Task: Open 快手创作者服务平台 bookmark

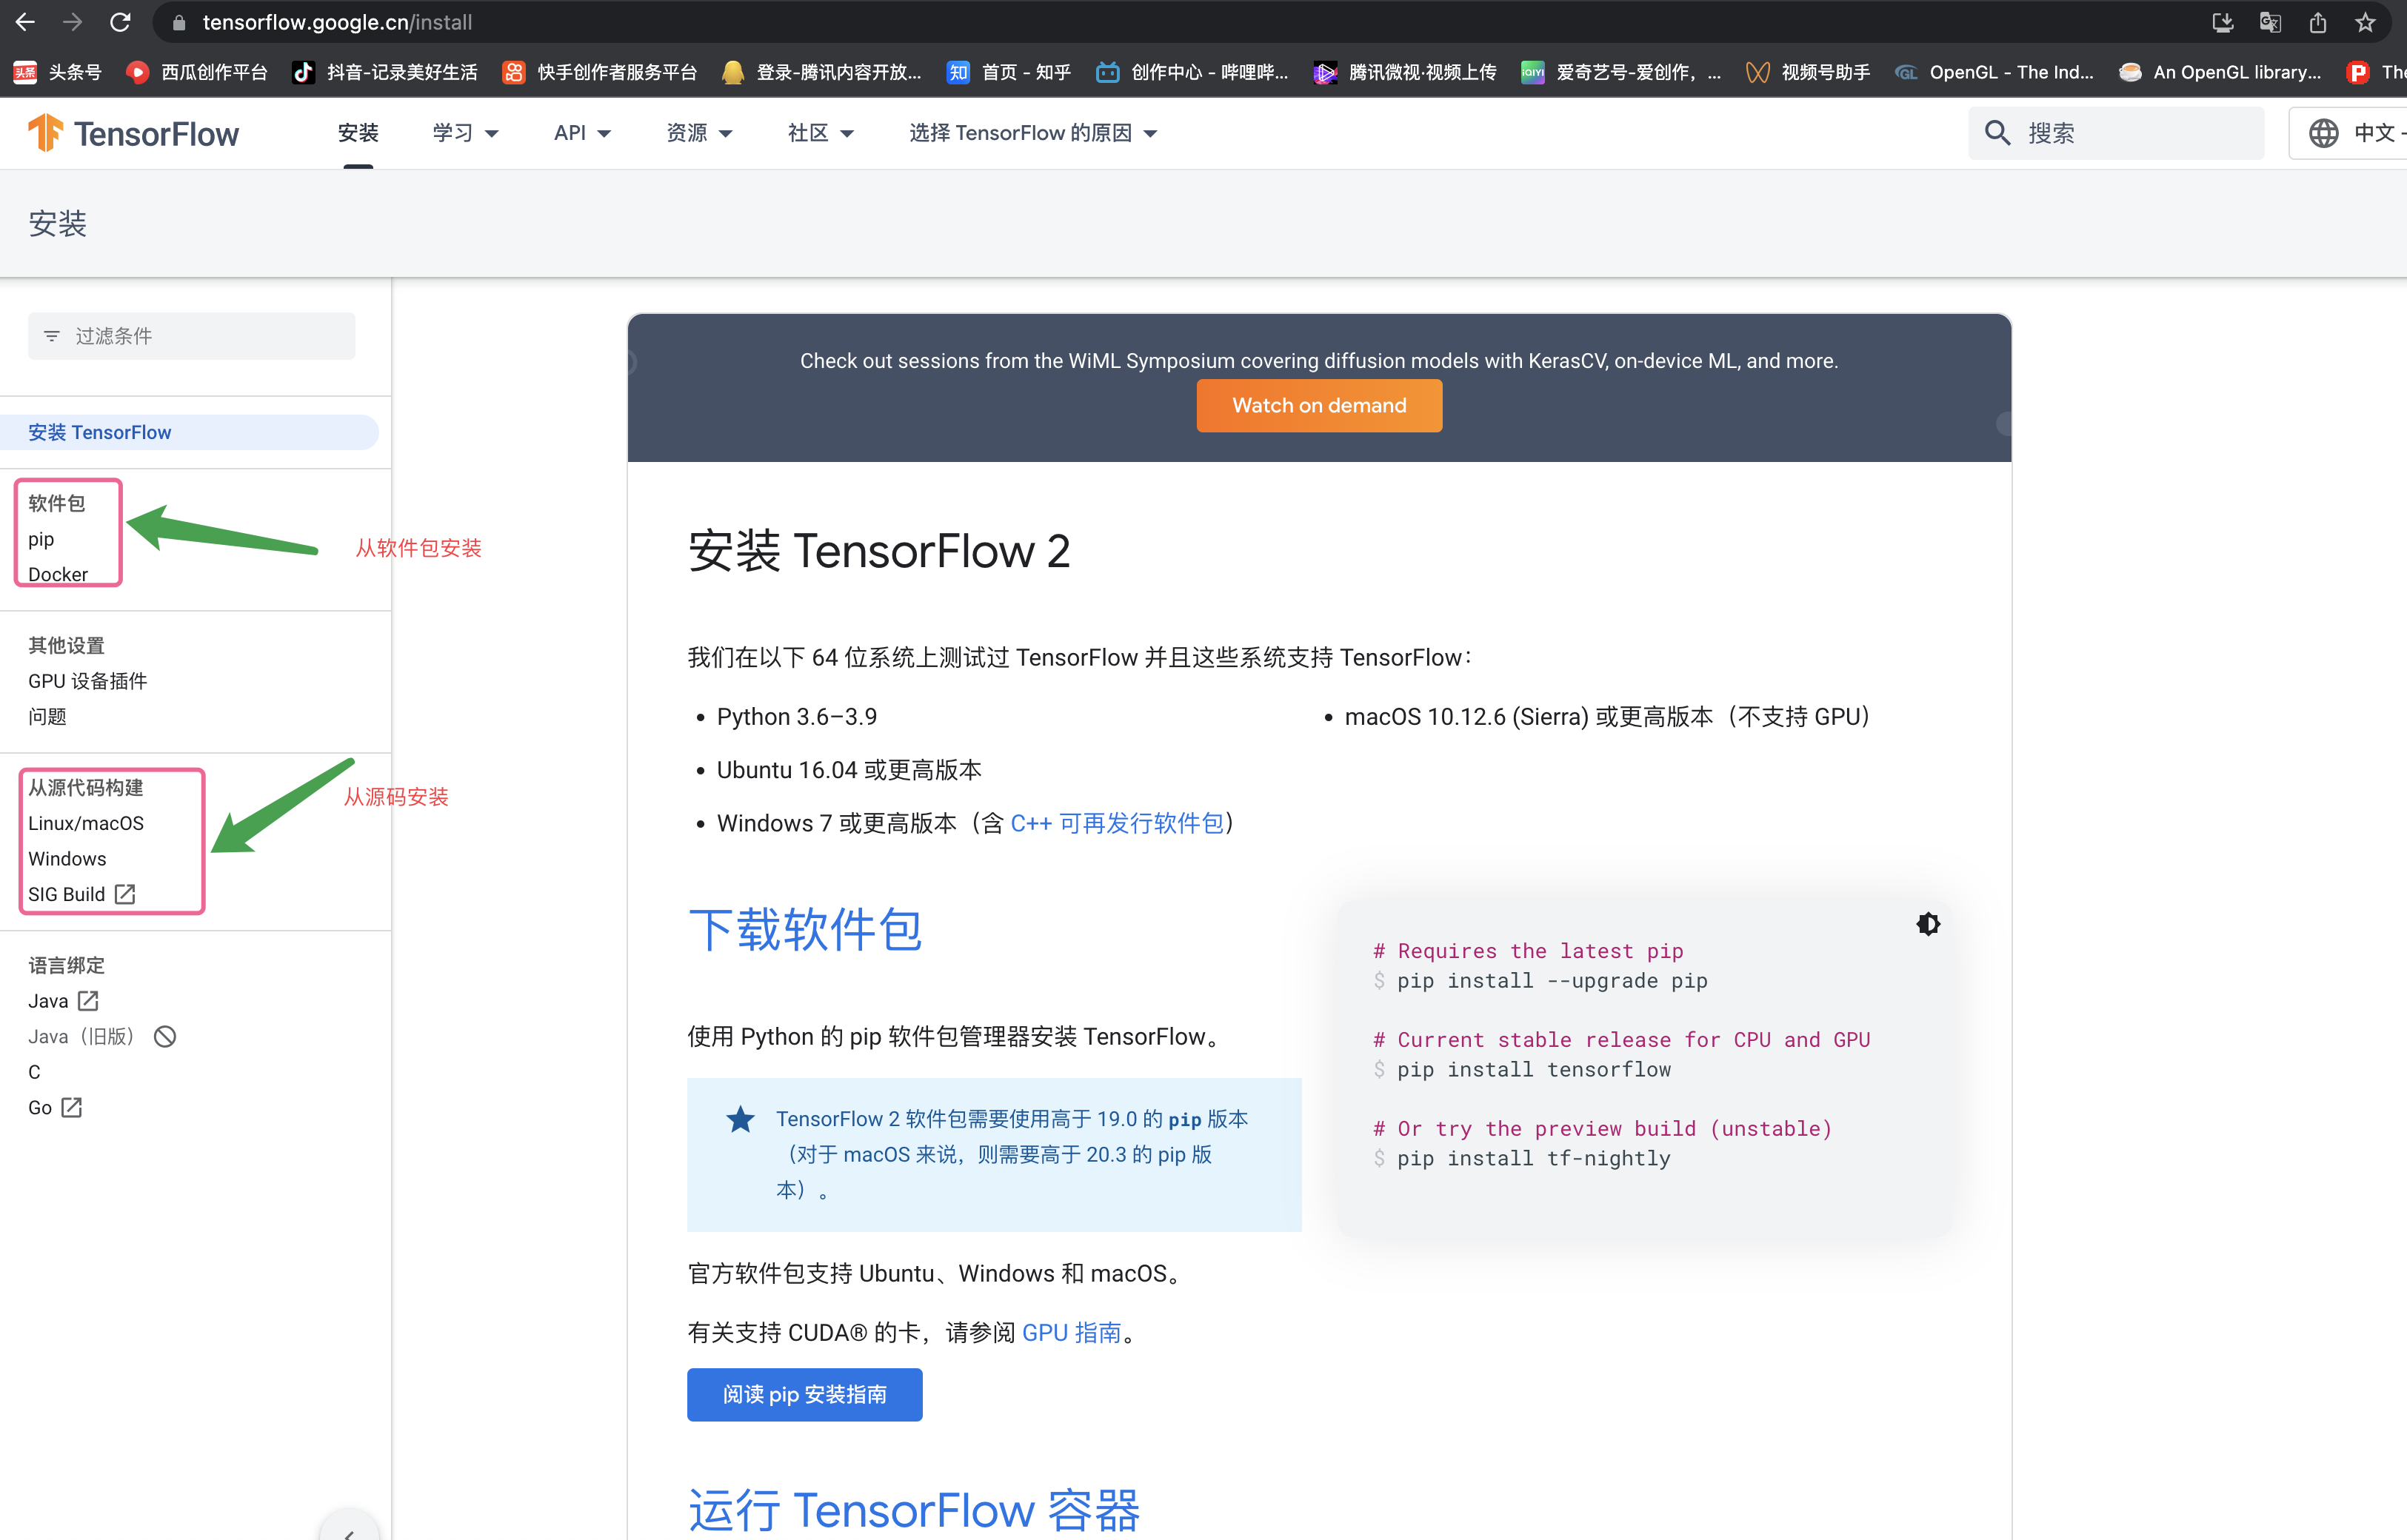Action: (600, 72)
